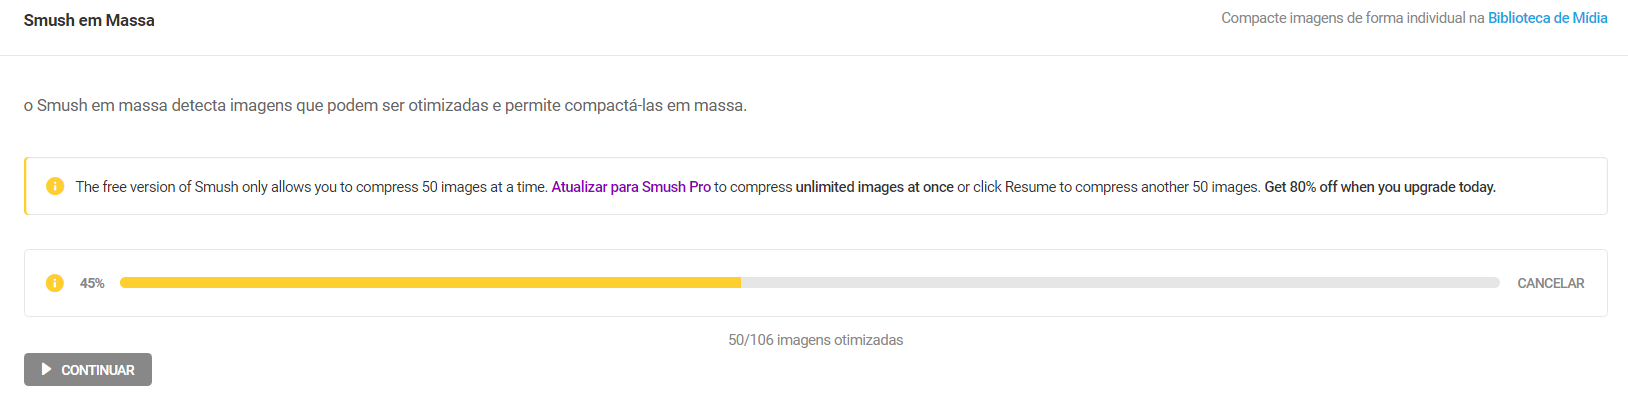The image size is (1628, 400).
Task: Click the info icon beside the 45% label
Action: click(x=55, y=283)
